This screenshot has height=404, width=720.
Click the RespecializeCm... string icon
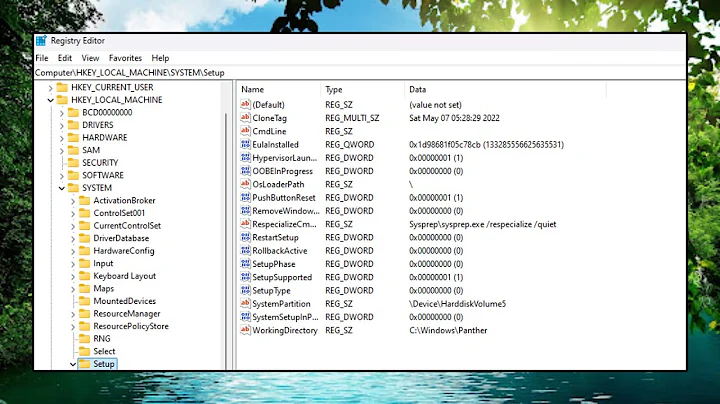click(x=245, y=224)
